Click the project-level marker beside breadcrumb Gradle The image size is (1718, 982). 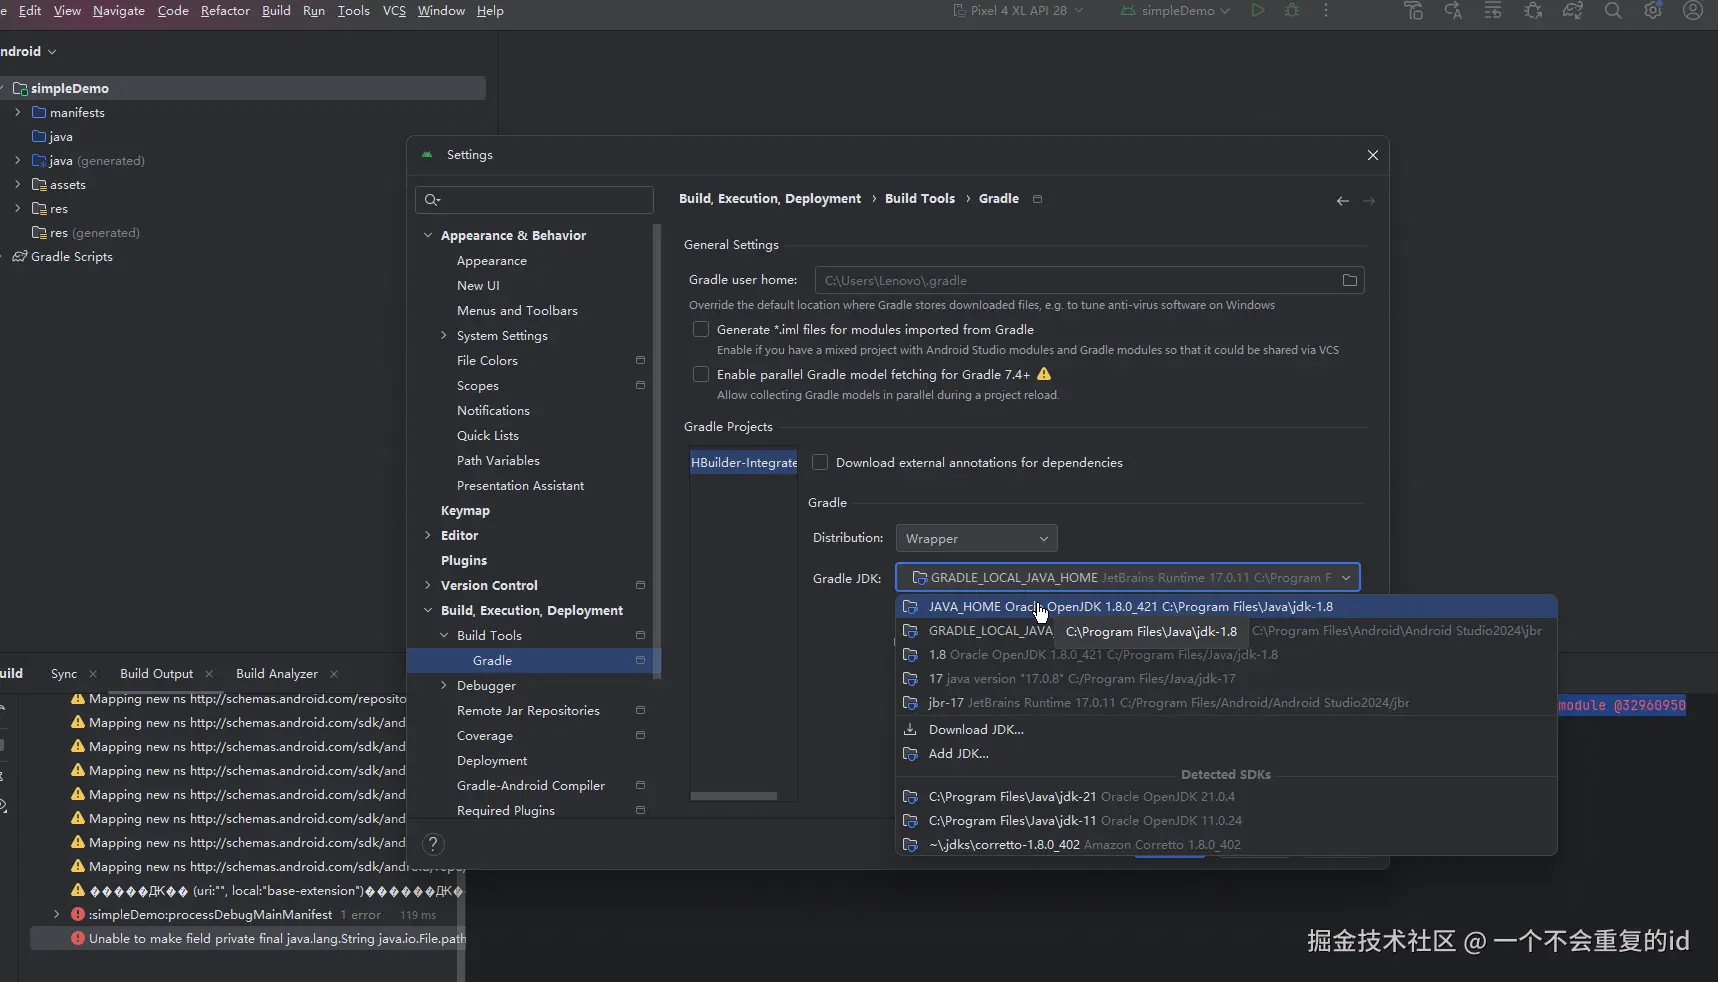point(1037,199)
